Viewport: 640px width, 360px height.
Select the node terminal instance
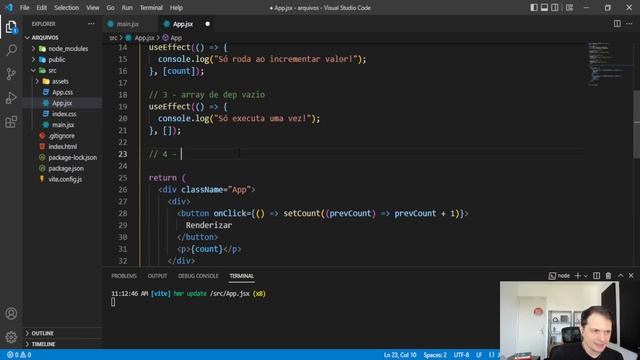tap(559, 276)
